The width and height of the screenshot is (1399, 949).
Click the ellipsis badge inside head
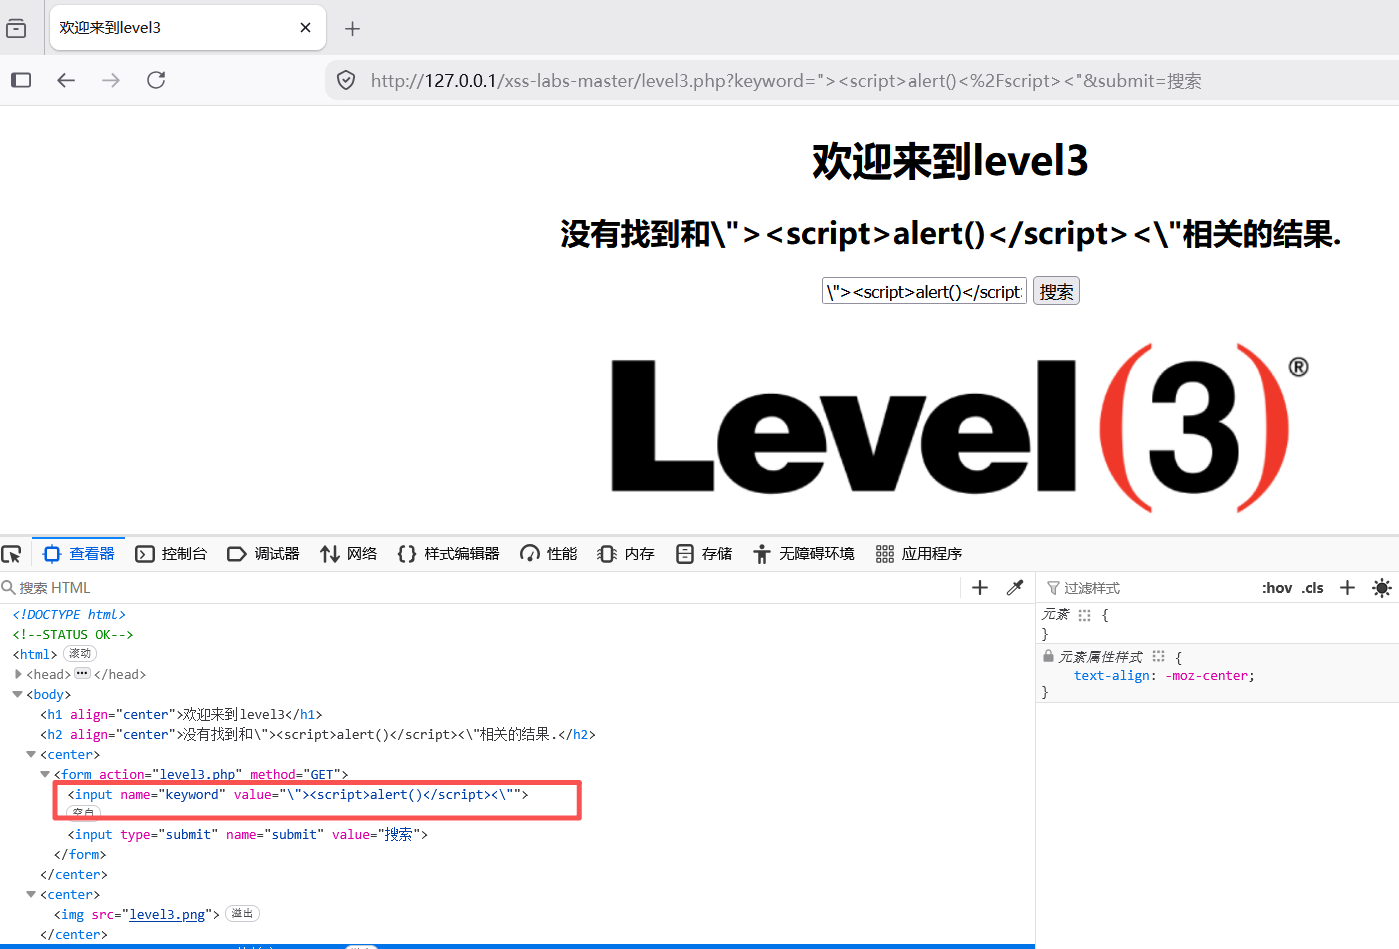(x=82, y=674)
